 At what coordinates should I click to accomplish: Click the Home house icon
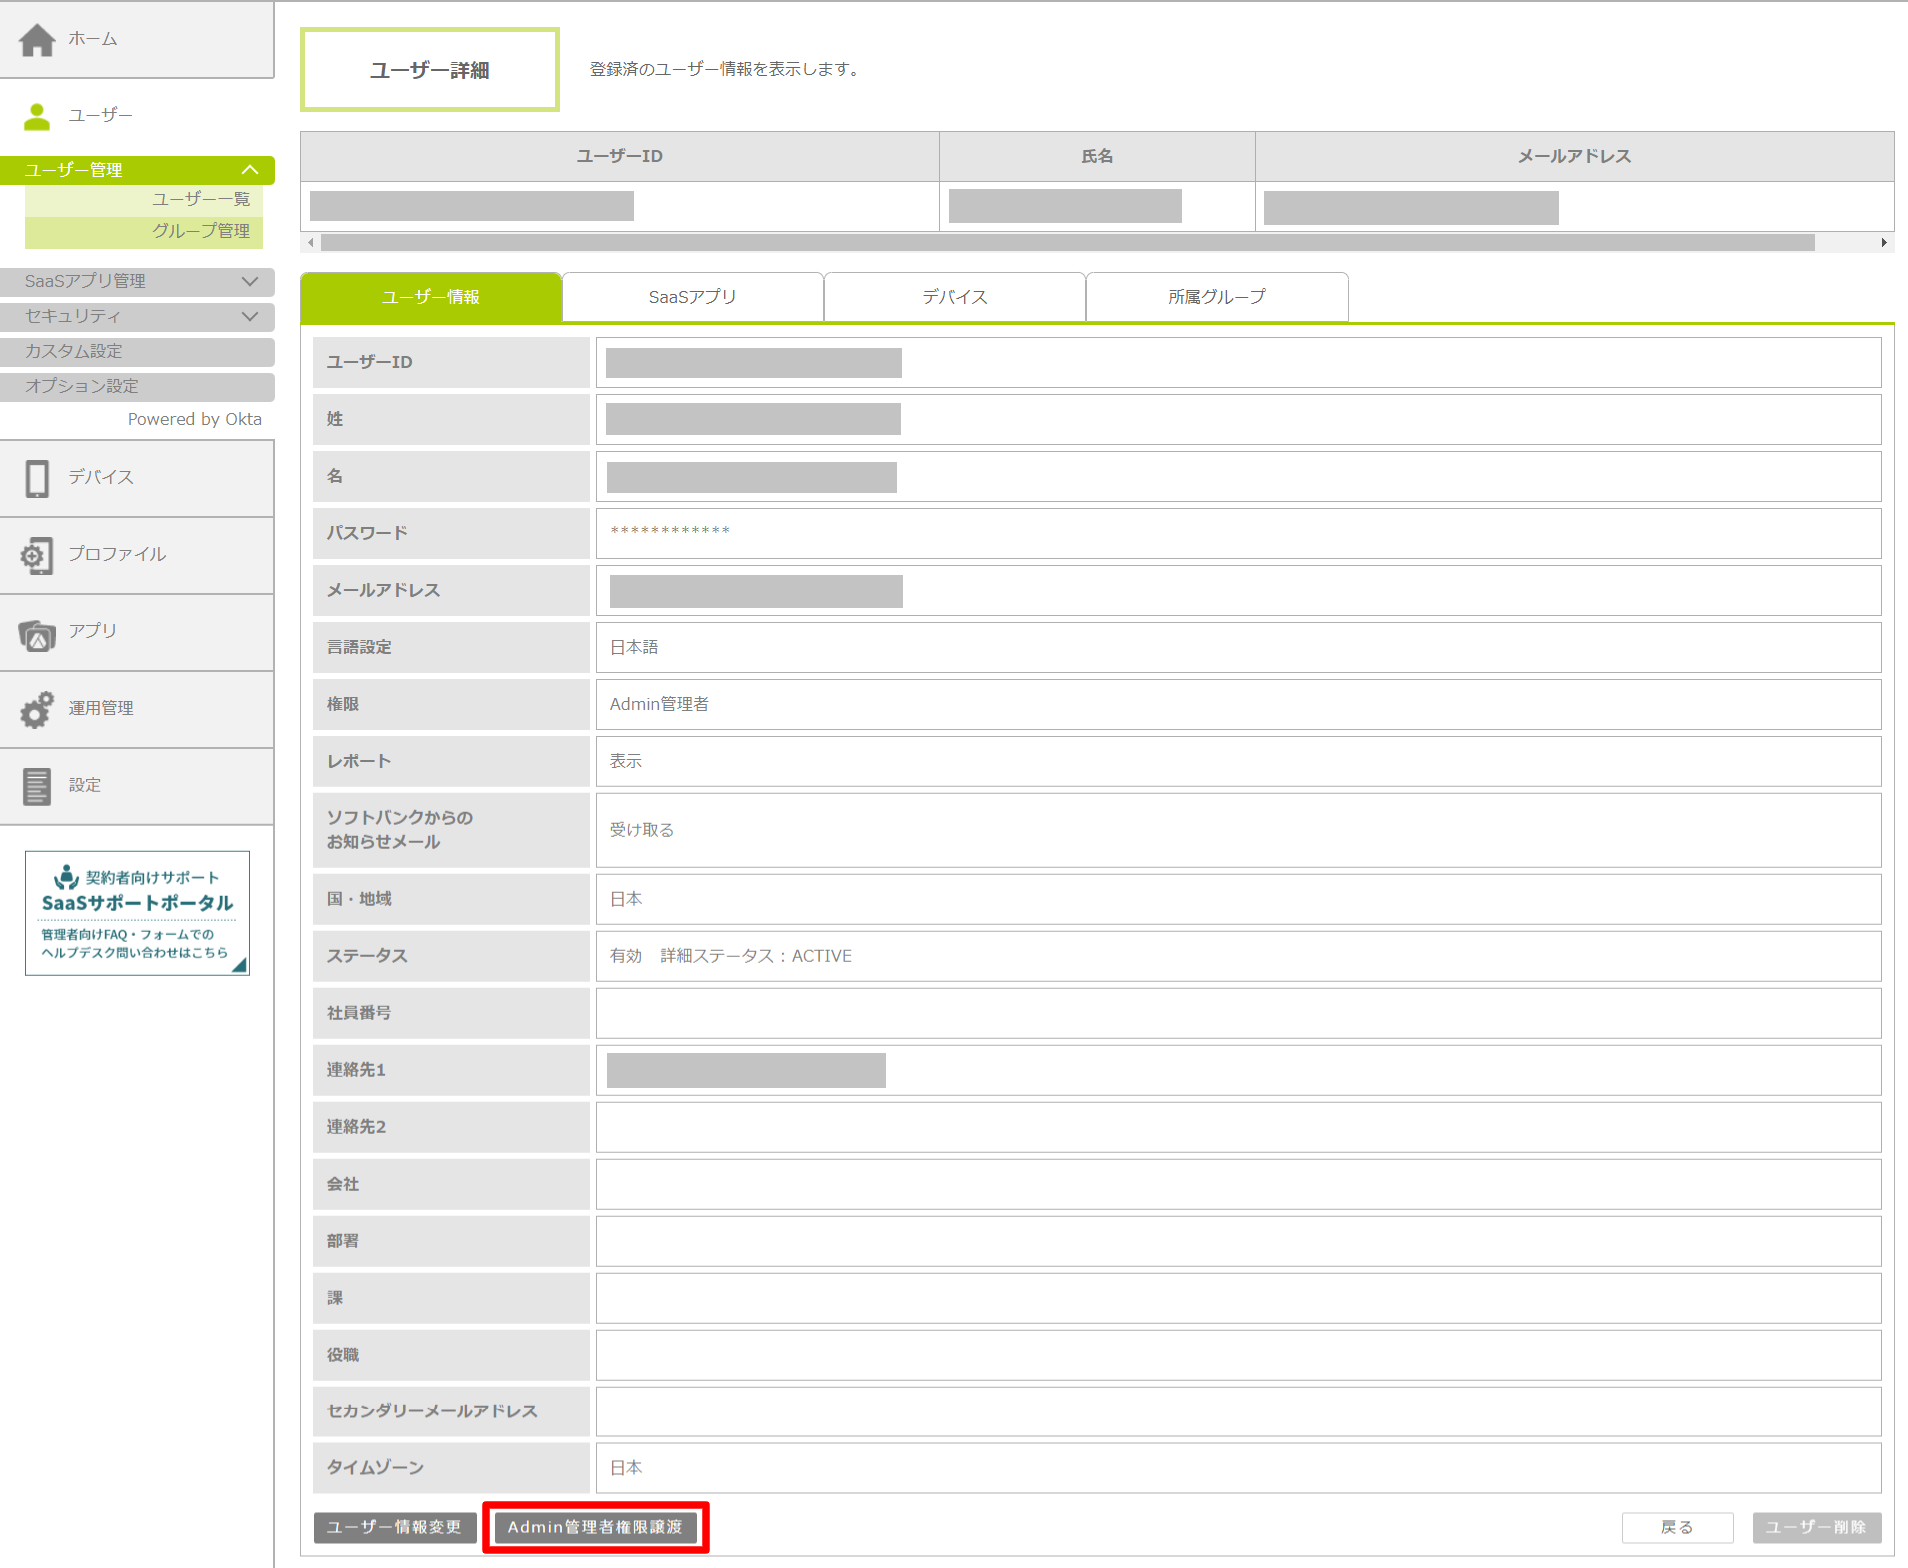tap(37, 40)
